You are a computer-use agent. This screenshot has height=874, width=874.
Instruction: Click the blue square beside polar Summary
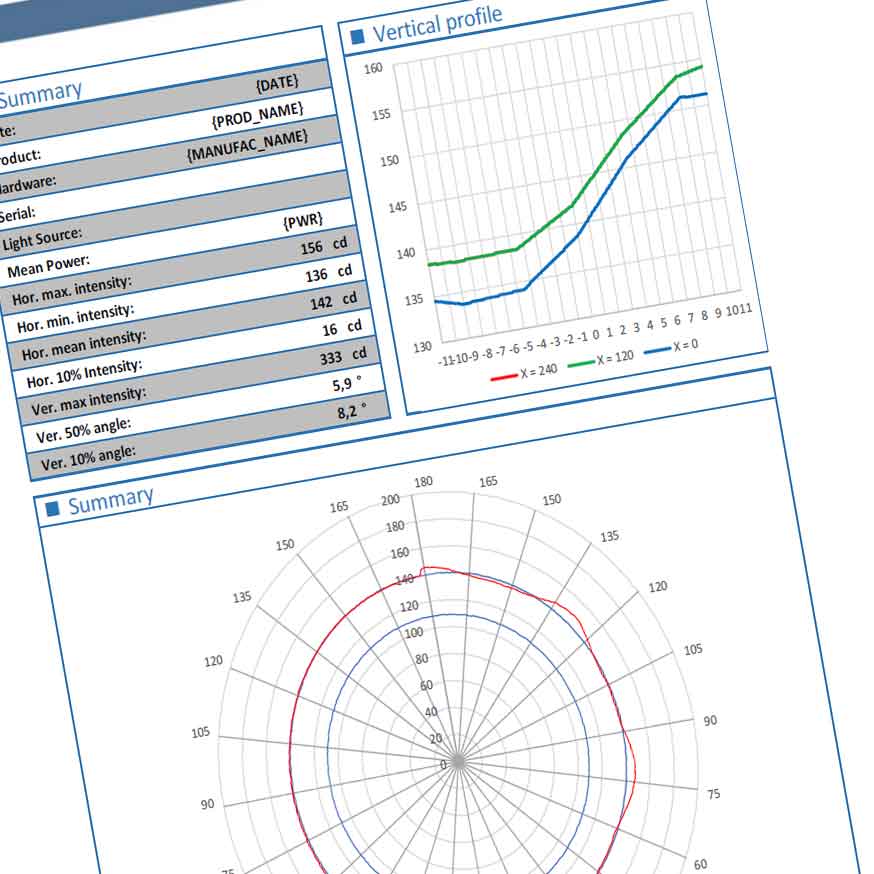[x=52, y=508]
